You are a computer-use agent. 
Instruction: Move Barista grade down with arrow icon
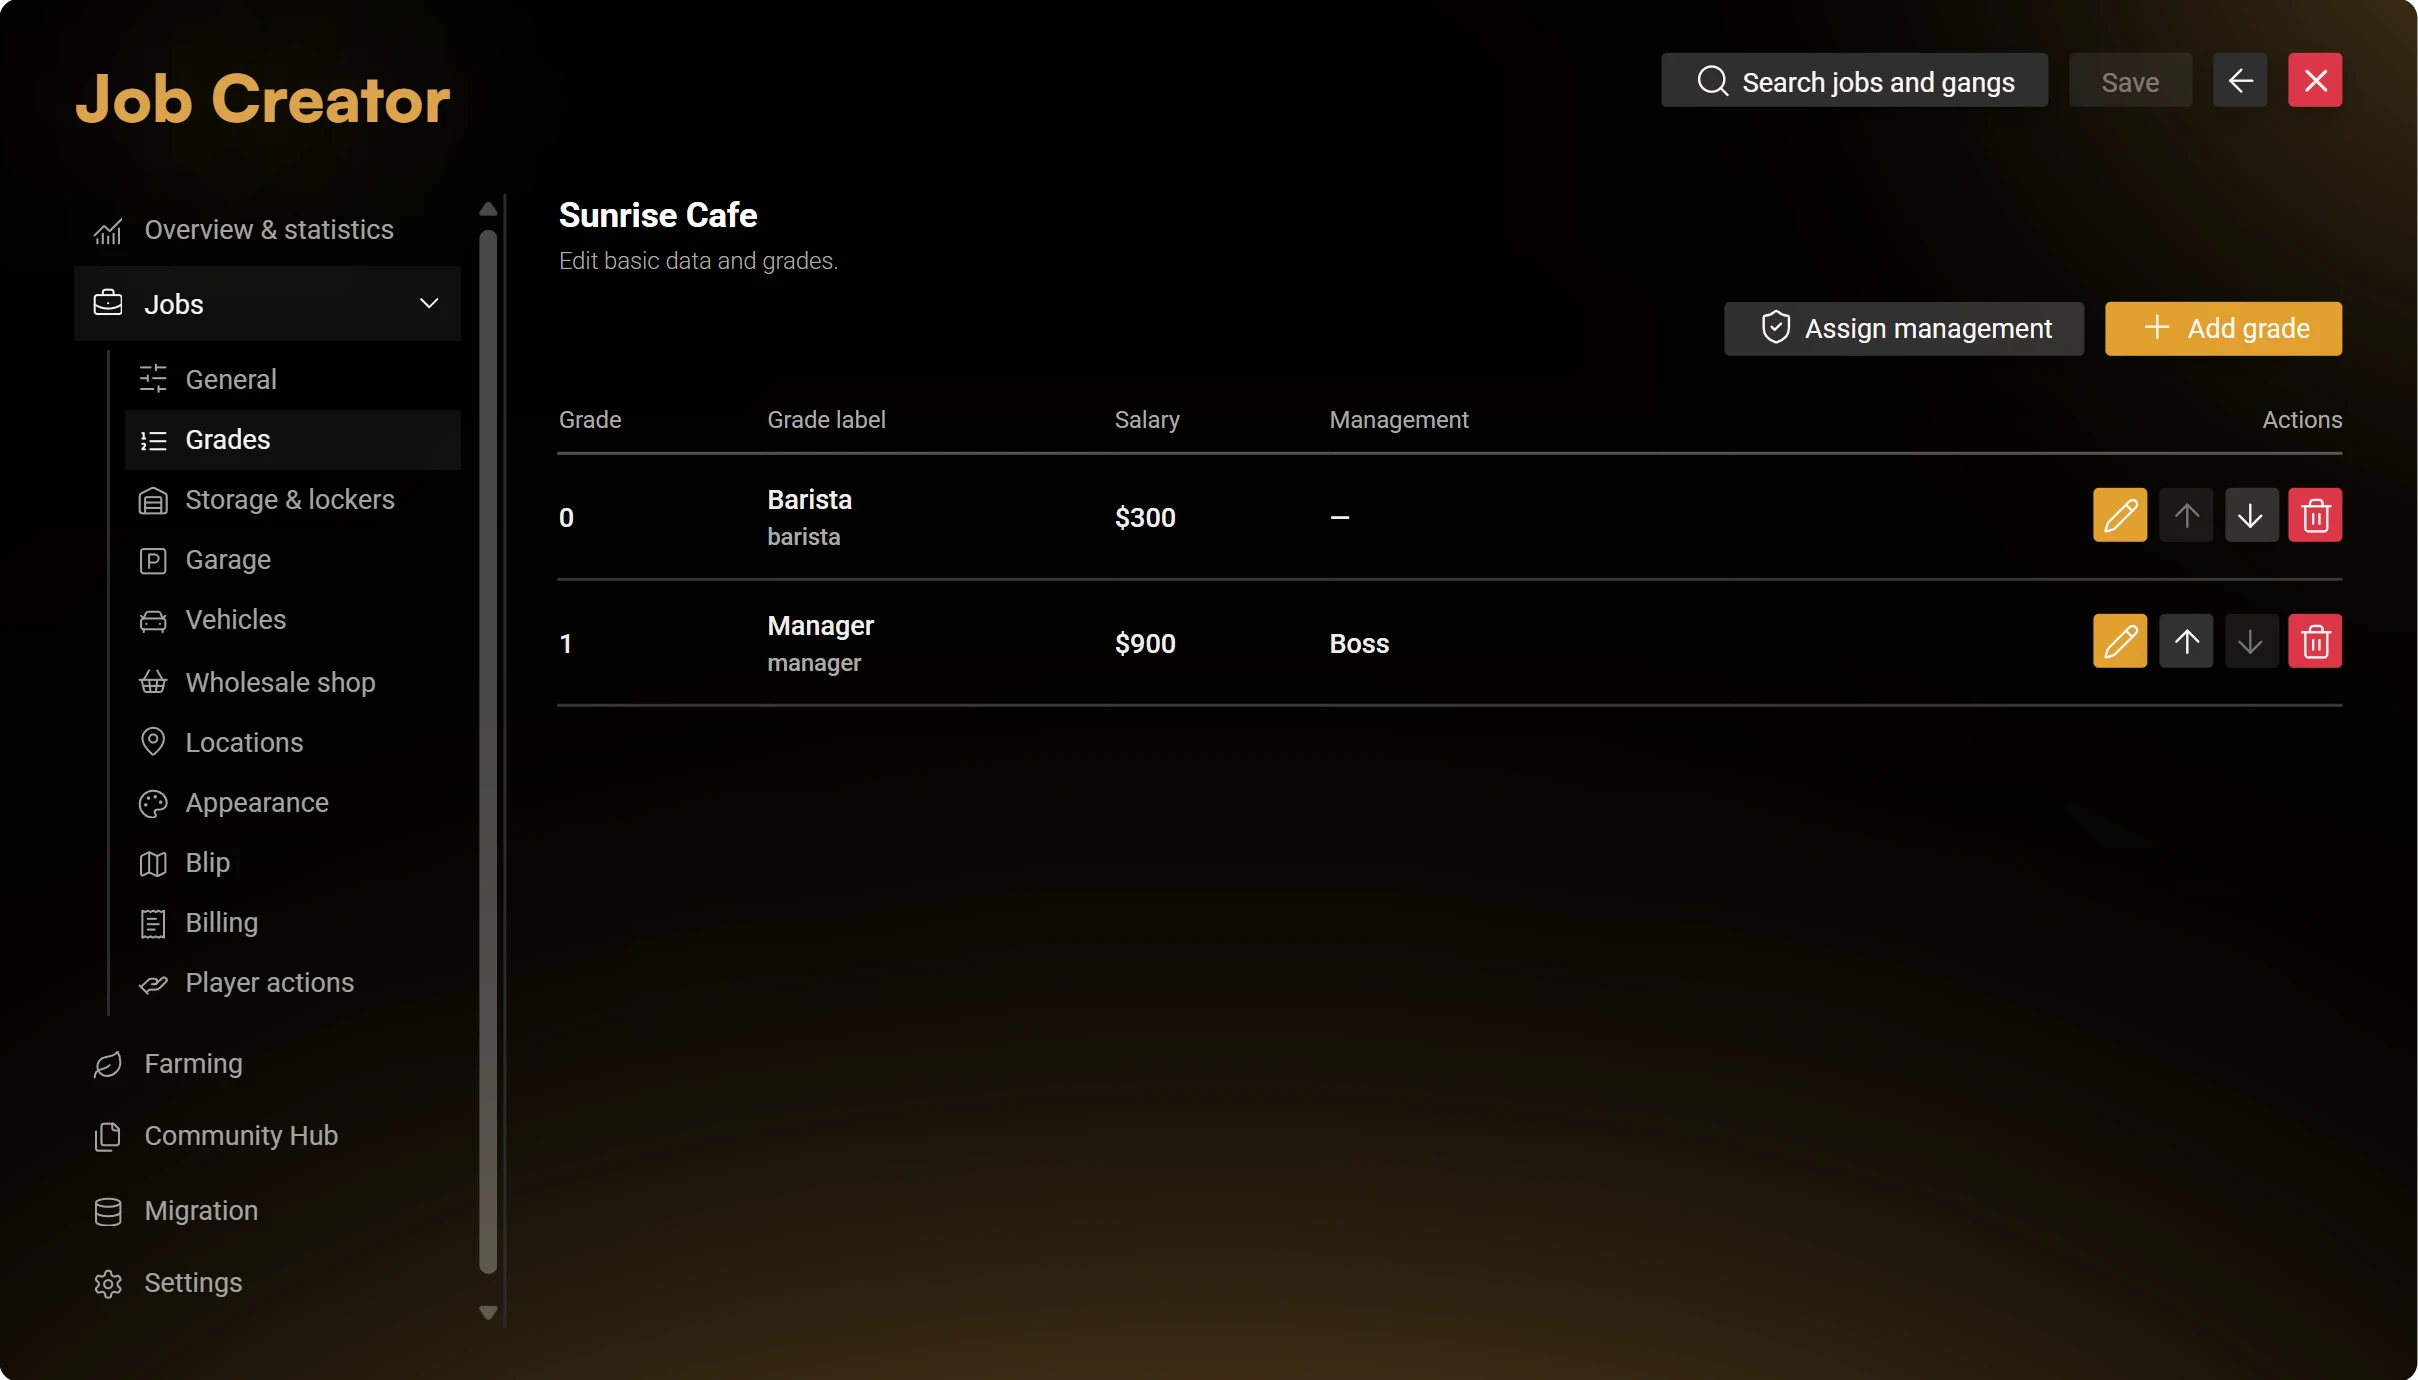click(2251, 516)
